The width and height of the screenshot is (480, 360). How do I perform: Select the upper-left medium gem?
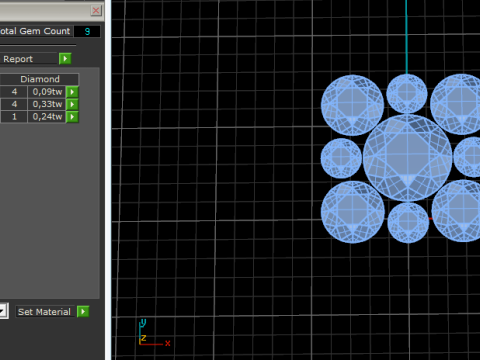(x=352, y=105)
